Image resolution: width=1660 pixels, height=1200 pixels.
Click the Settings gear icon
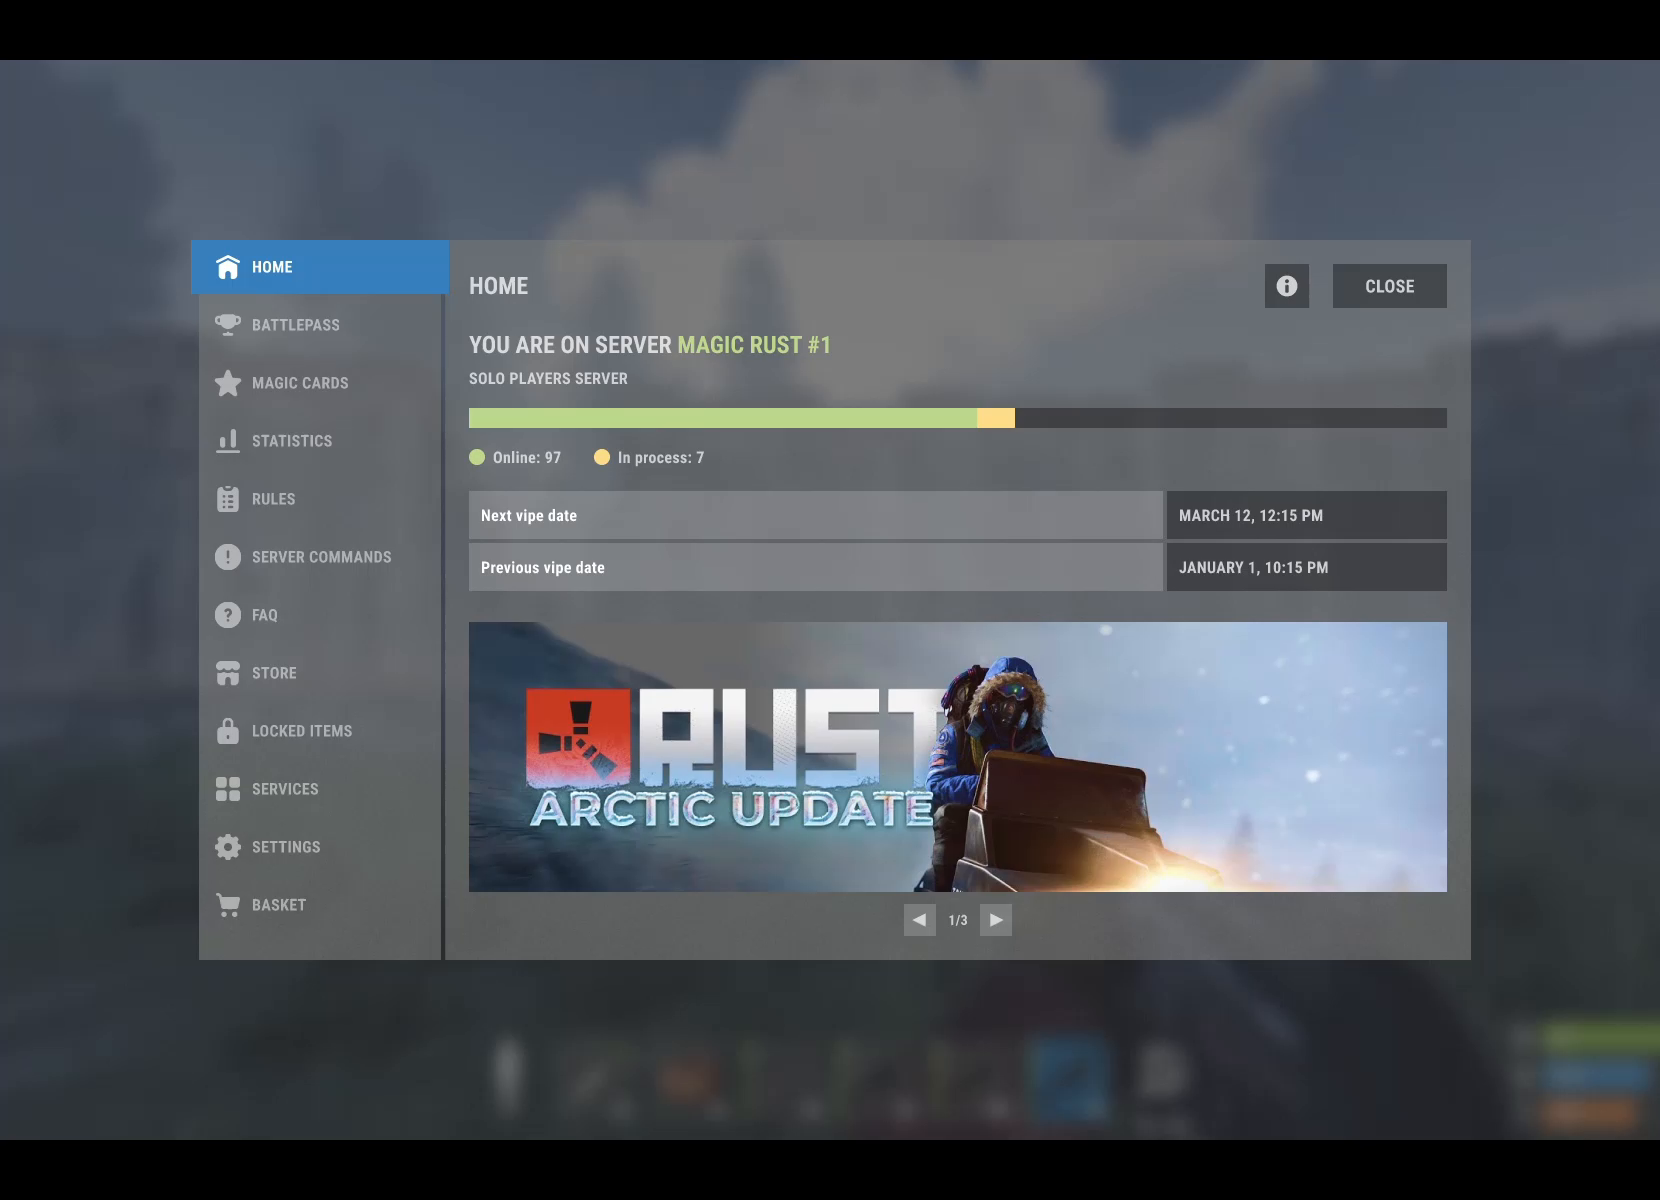(228, 847)
